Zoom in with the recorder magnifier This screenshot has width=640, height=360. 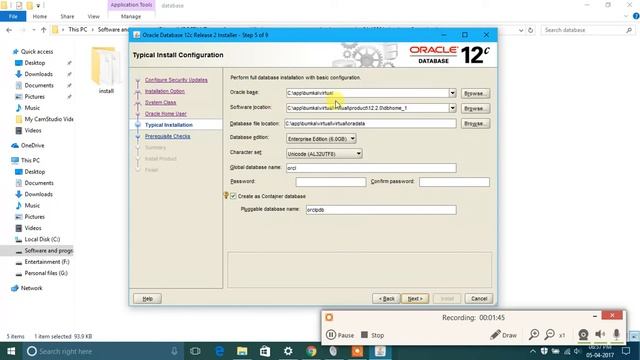pos(534,335)
